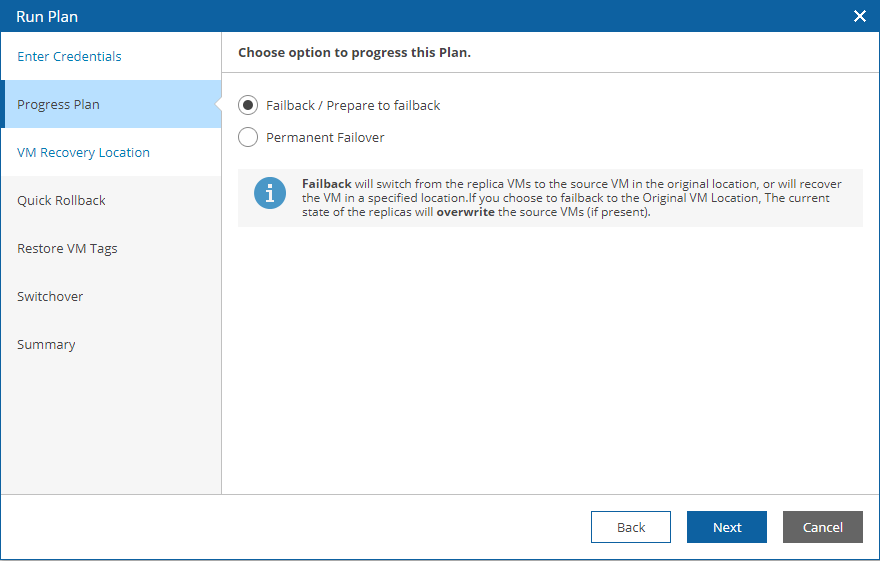Click the arrow pointer beside Progress Plan
The height and width of the screenshot is (561, 880).
(218, 104)
